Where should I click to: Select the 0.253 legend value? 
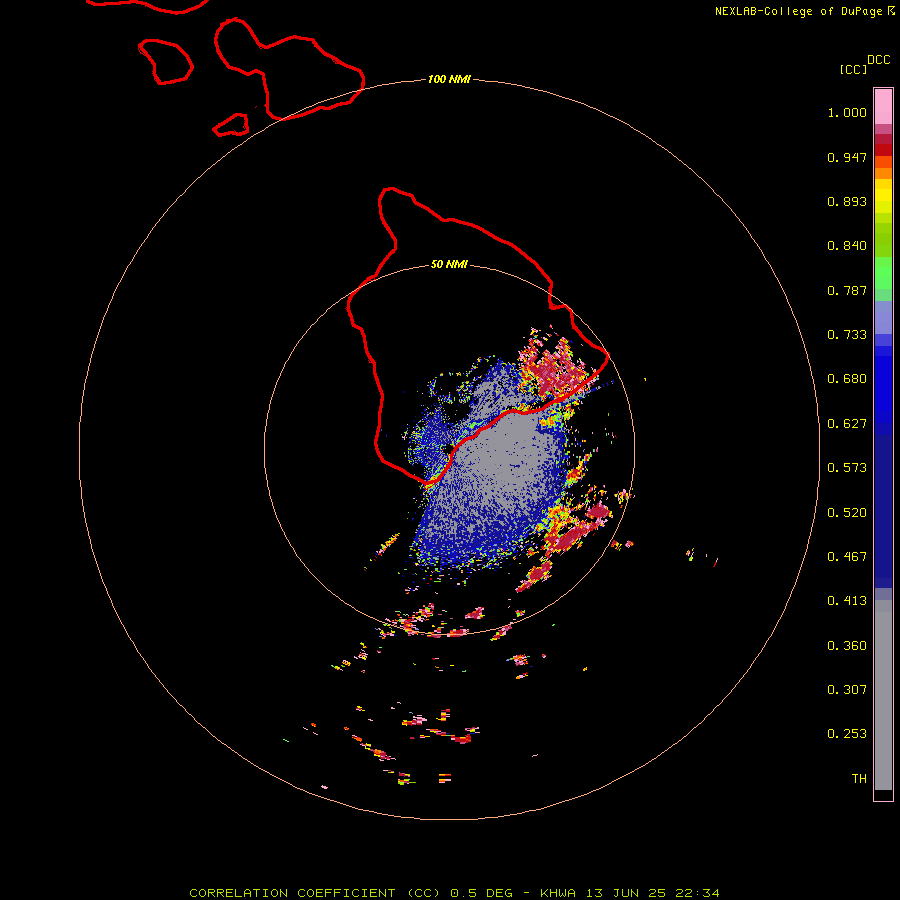(x=847, y=734)
